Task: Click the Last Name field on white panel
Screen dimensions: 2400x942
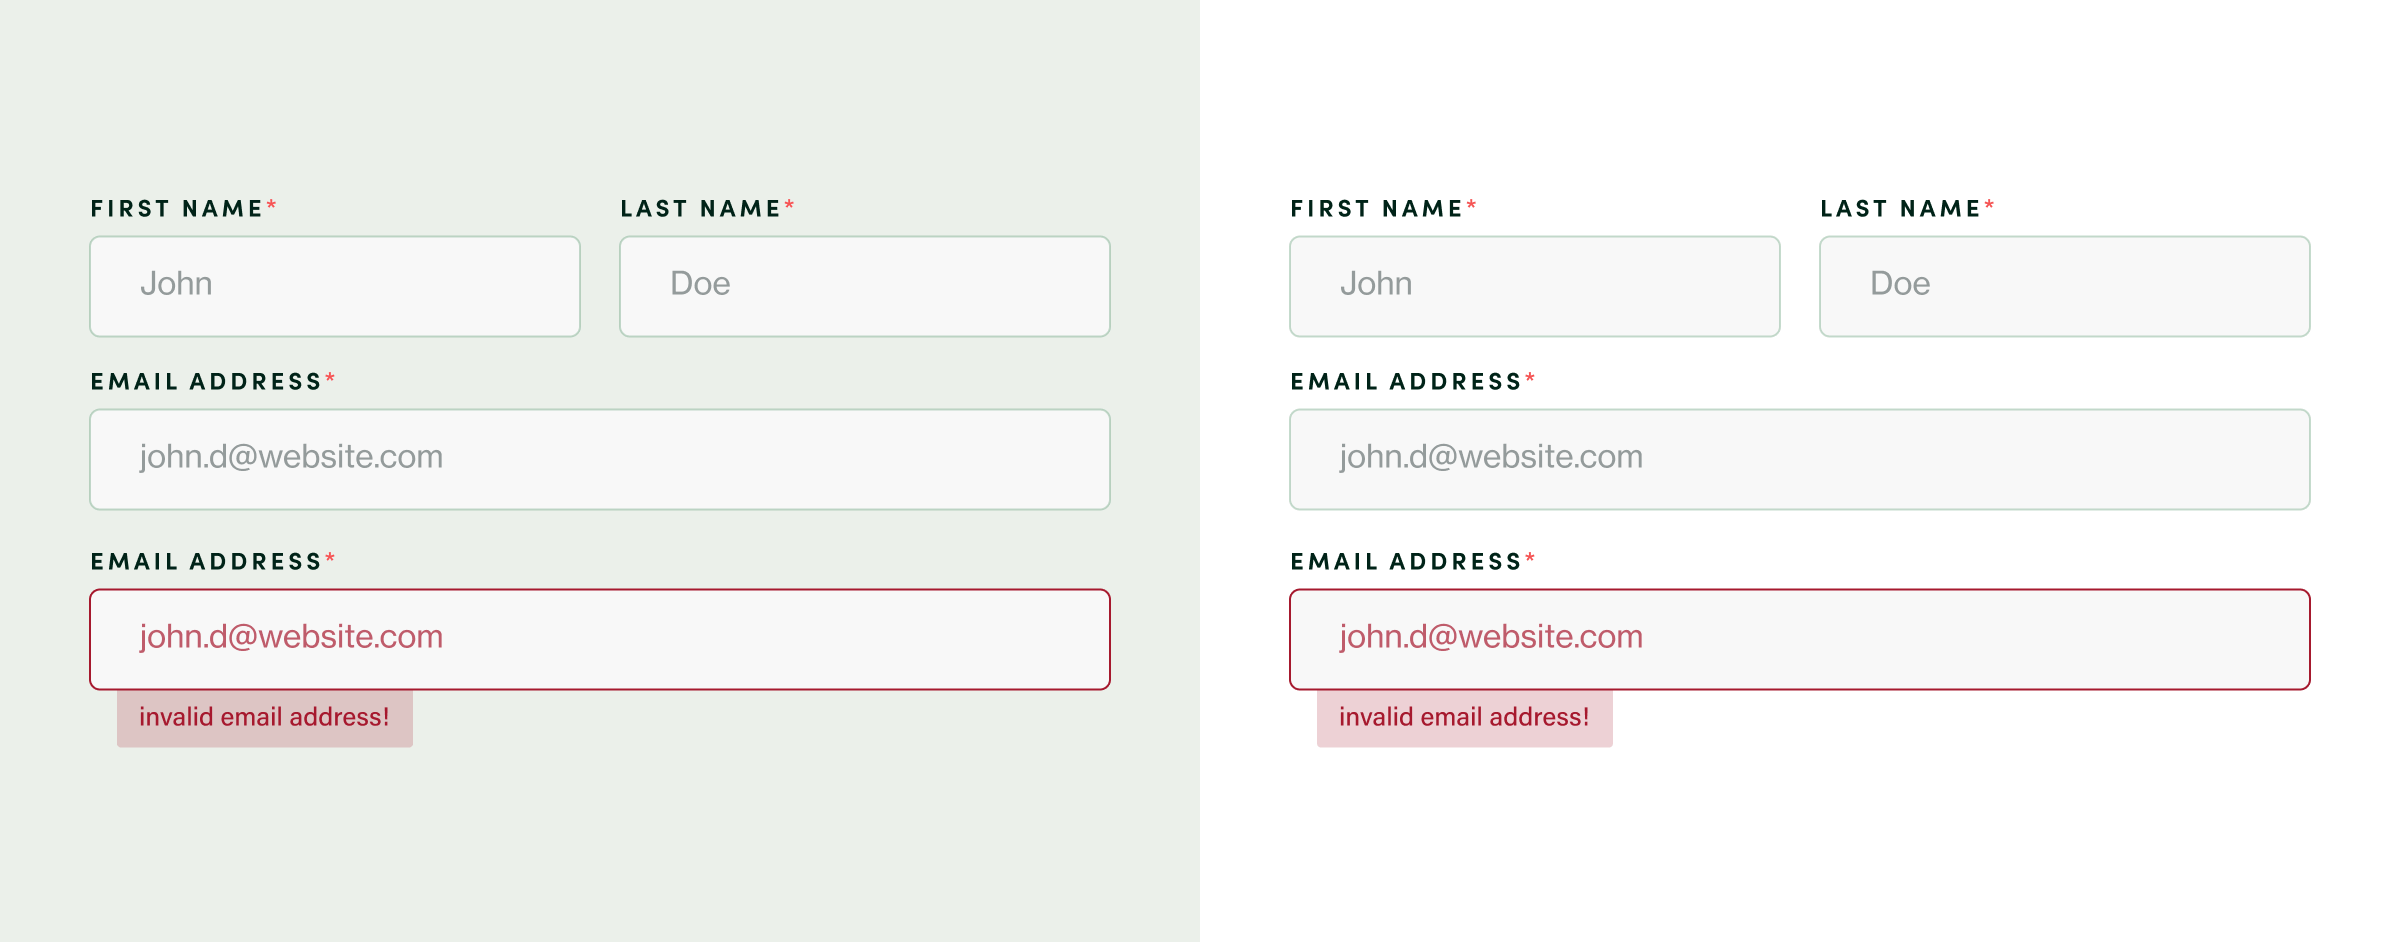Action: pyautogui.click(x=2065, y=286)
